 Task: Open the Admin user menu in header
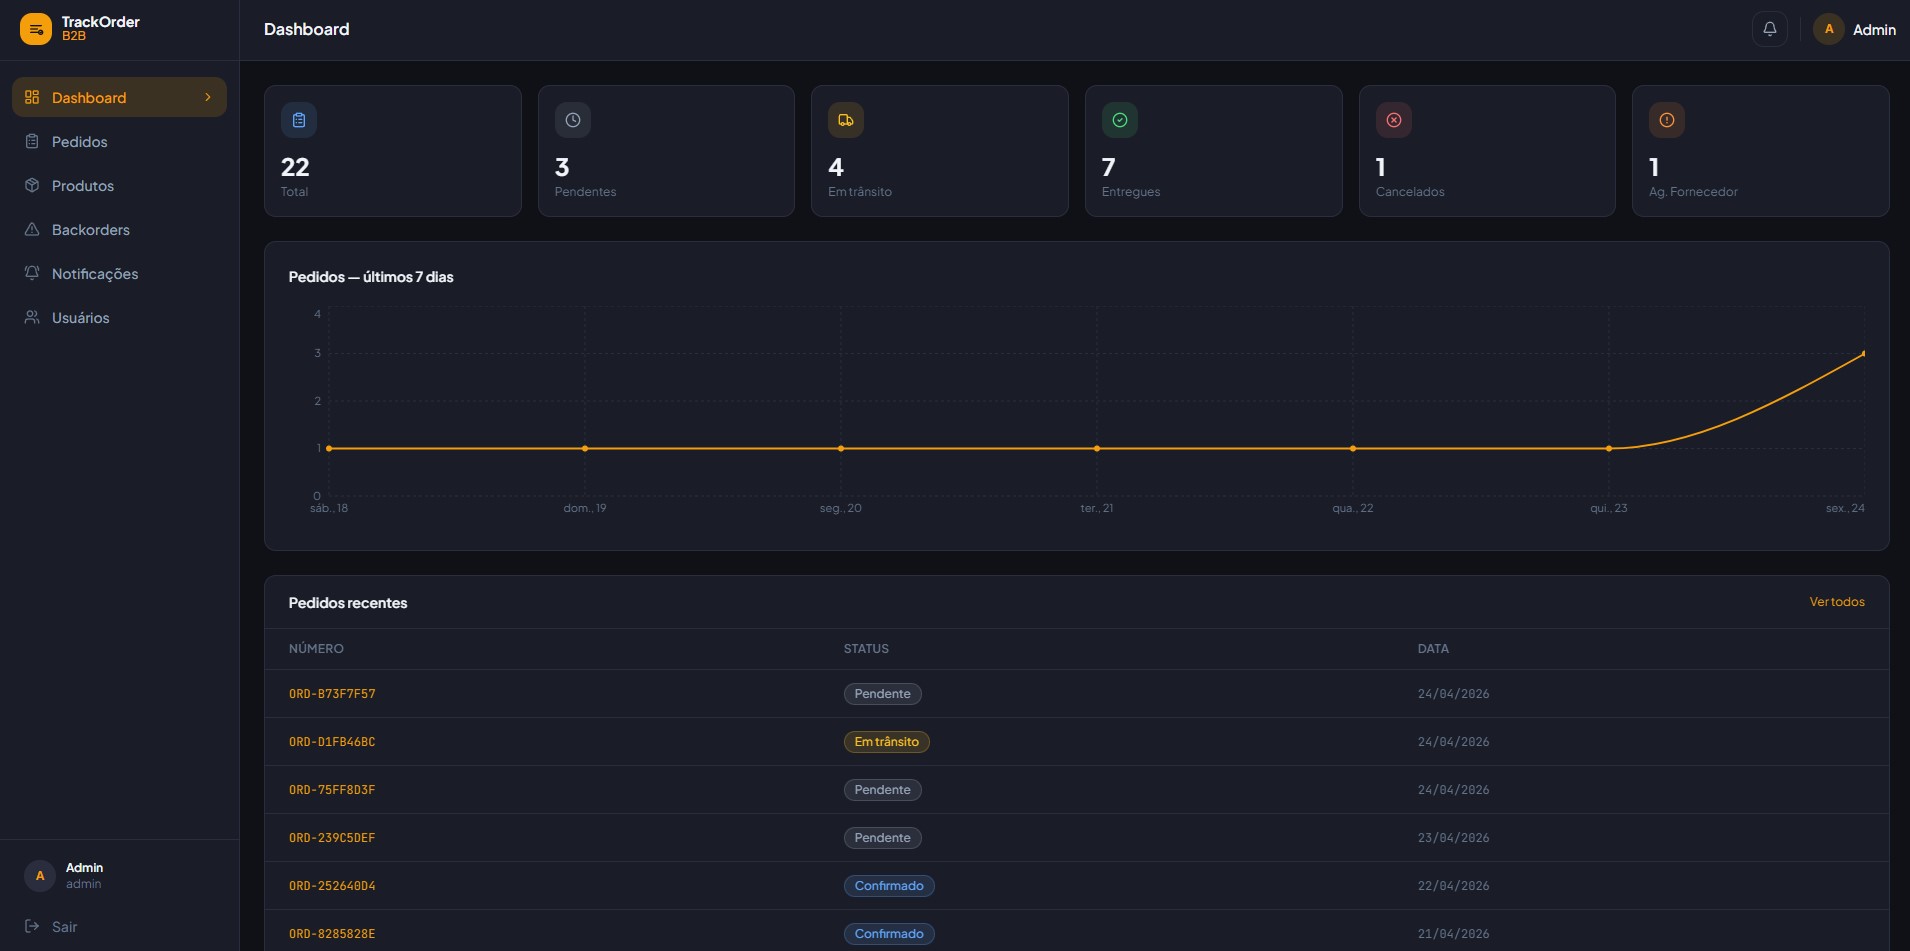pyautogui.click(x=1855, y=29)
